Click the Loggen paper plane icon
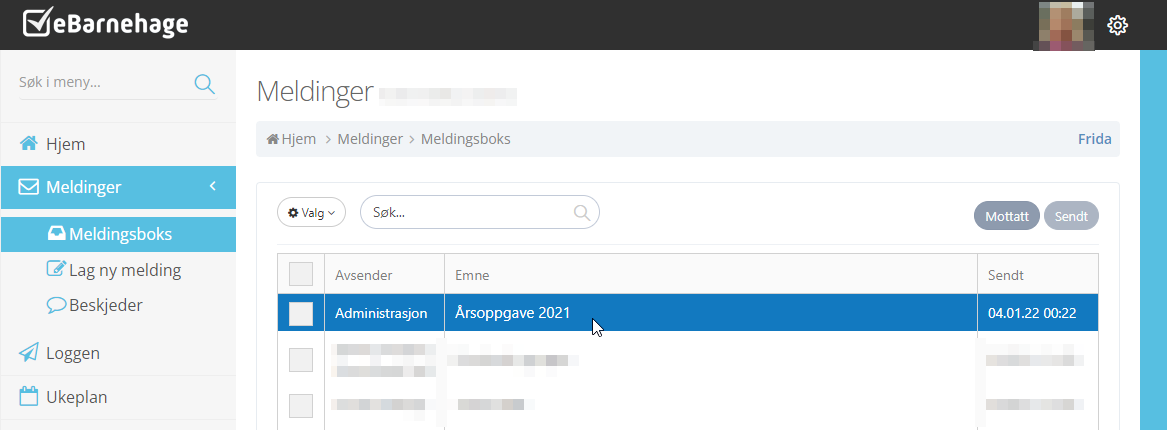This screenshot has height=430, width=1167. click(x=28, y=353)
